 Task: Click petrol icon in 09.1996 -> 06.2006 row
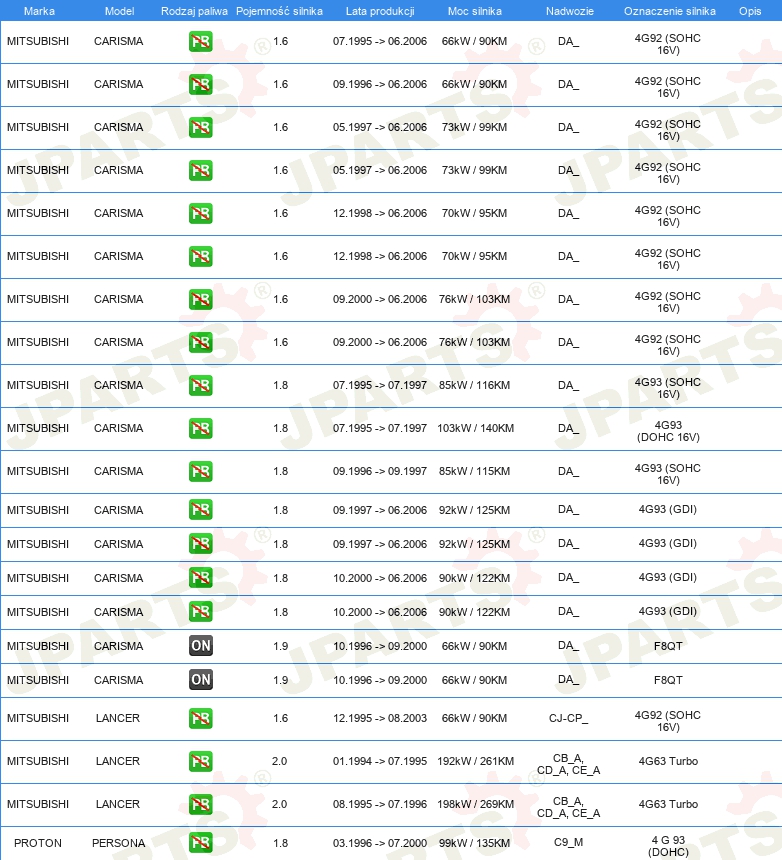(x=201, y=84)
